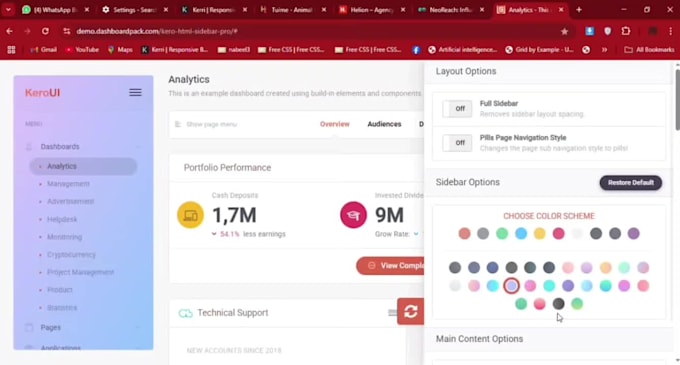Image resolution: width=680 pixels, height=365 pixels.
Task: Click the Restore Default button
Action: (x=631, y=182)
